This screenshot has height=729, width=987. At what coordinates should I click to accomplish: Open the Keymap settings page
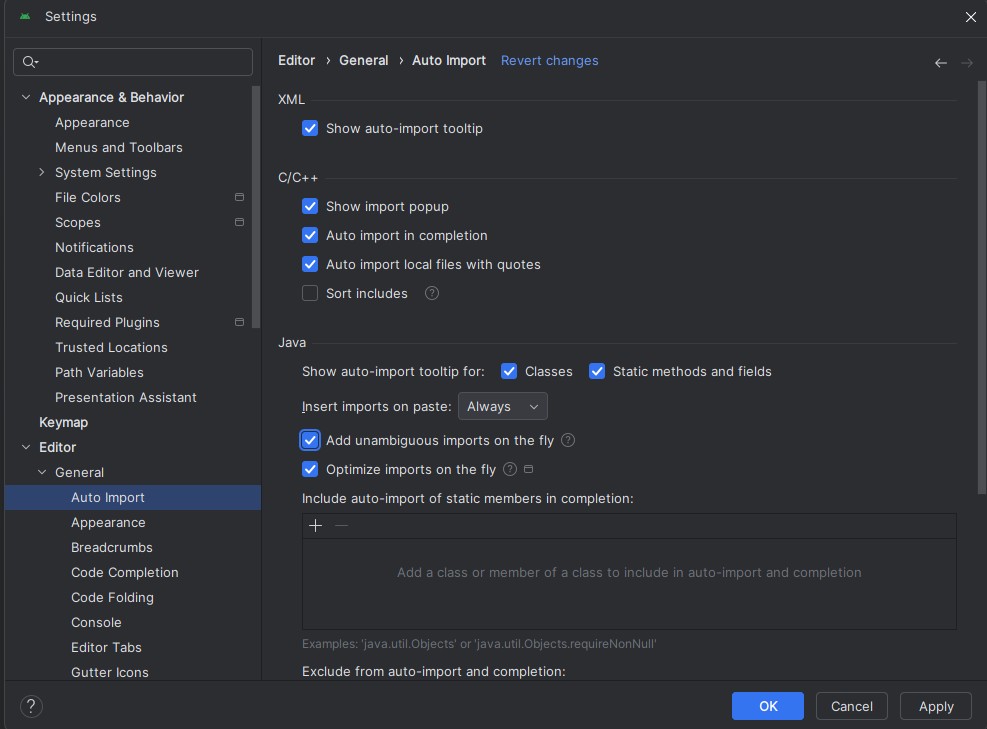[x=63, y=423]
